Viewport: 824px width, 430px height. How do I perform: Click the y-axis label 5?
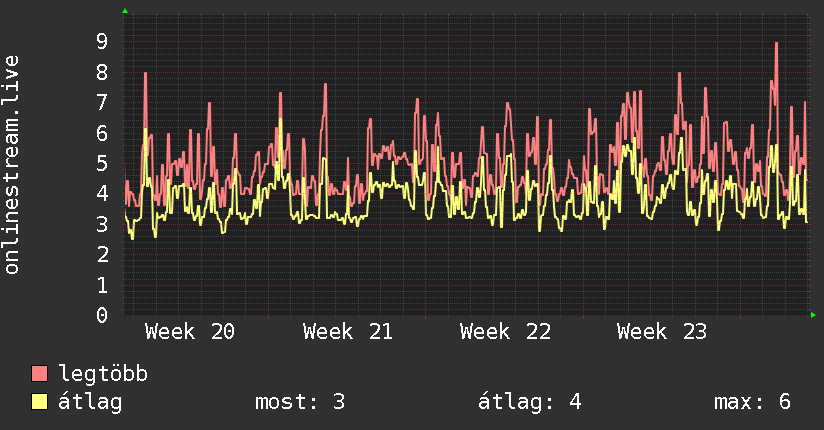102,163
